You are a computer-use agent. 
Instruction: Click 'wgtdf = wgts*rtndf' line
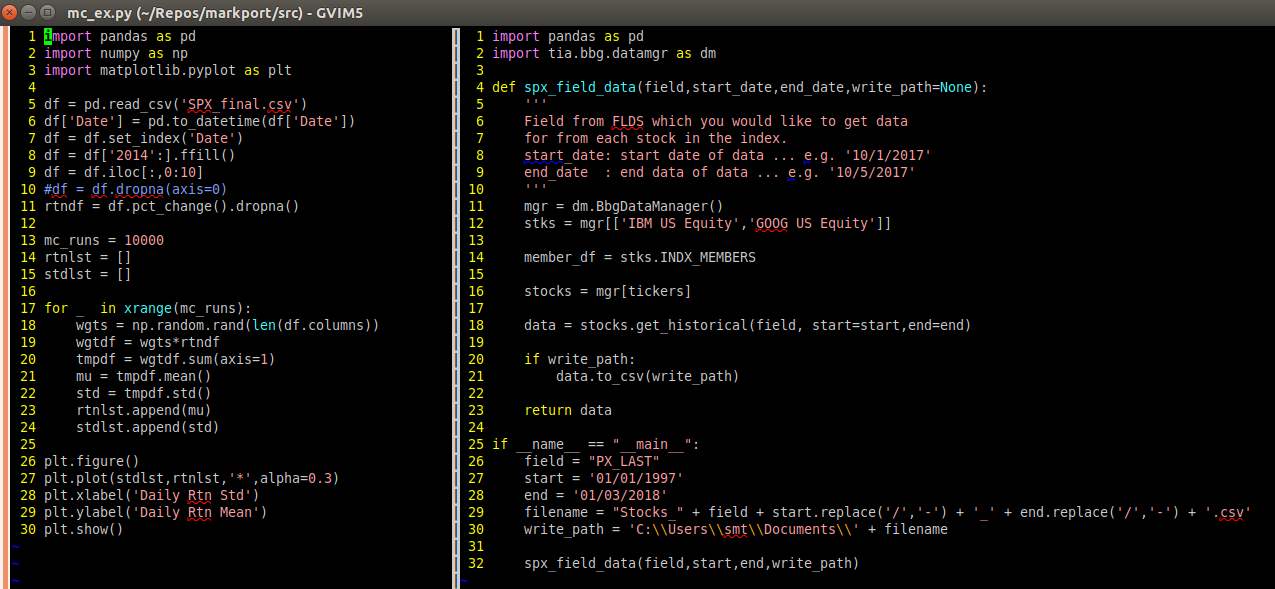(x=148, y=342)
